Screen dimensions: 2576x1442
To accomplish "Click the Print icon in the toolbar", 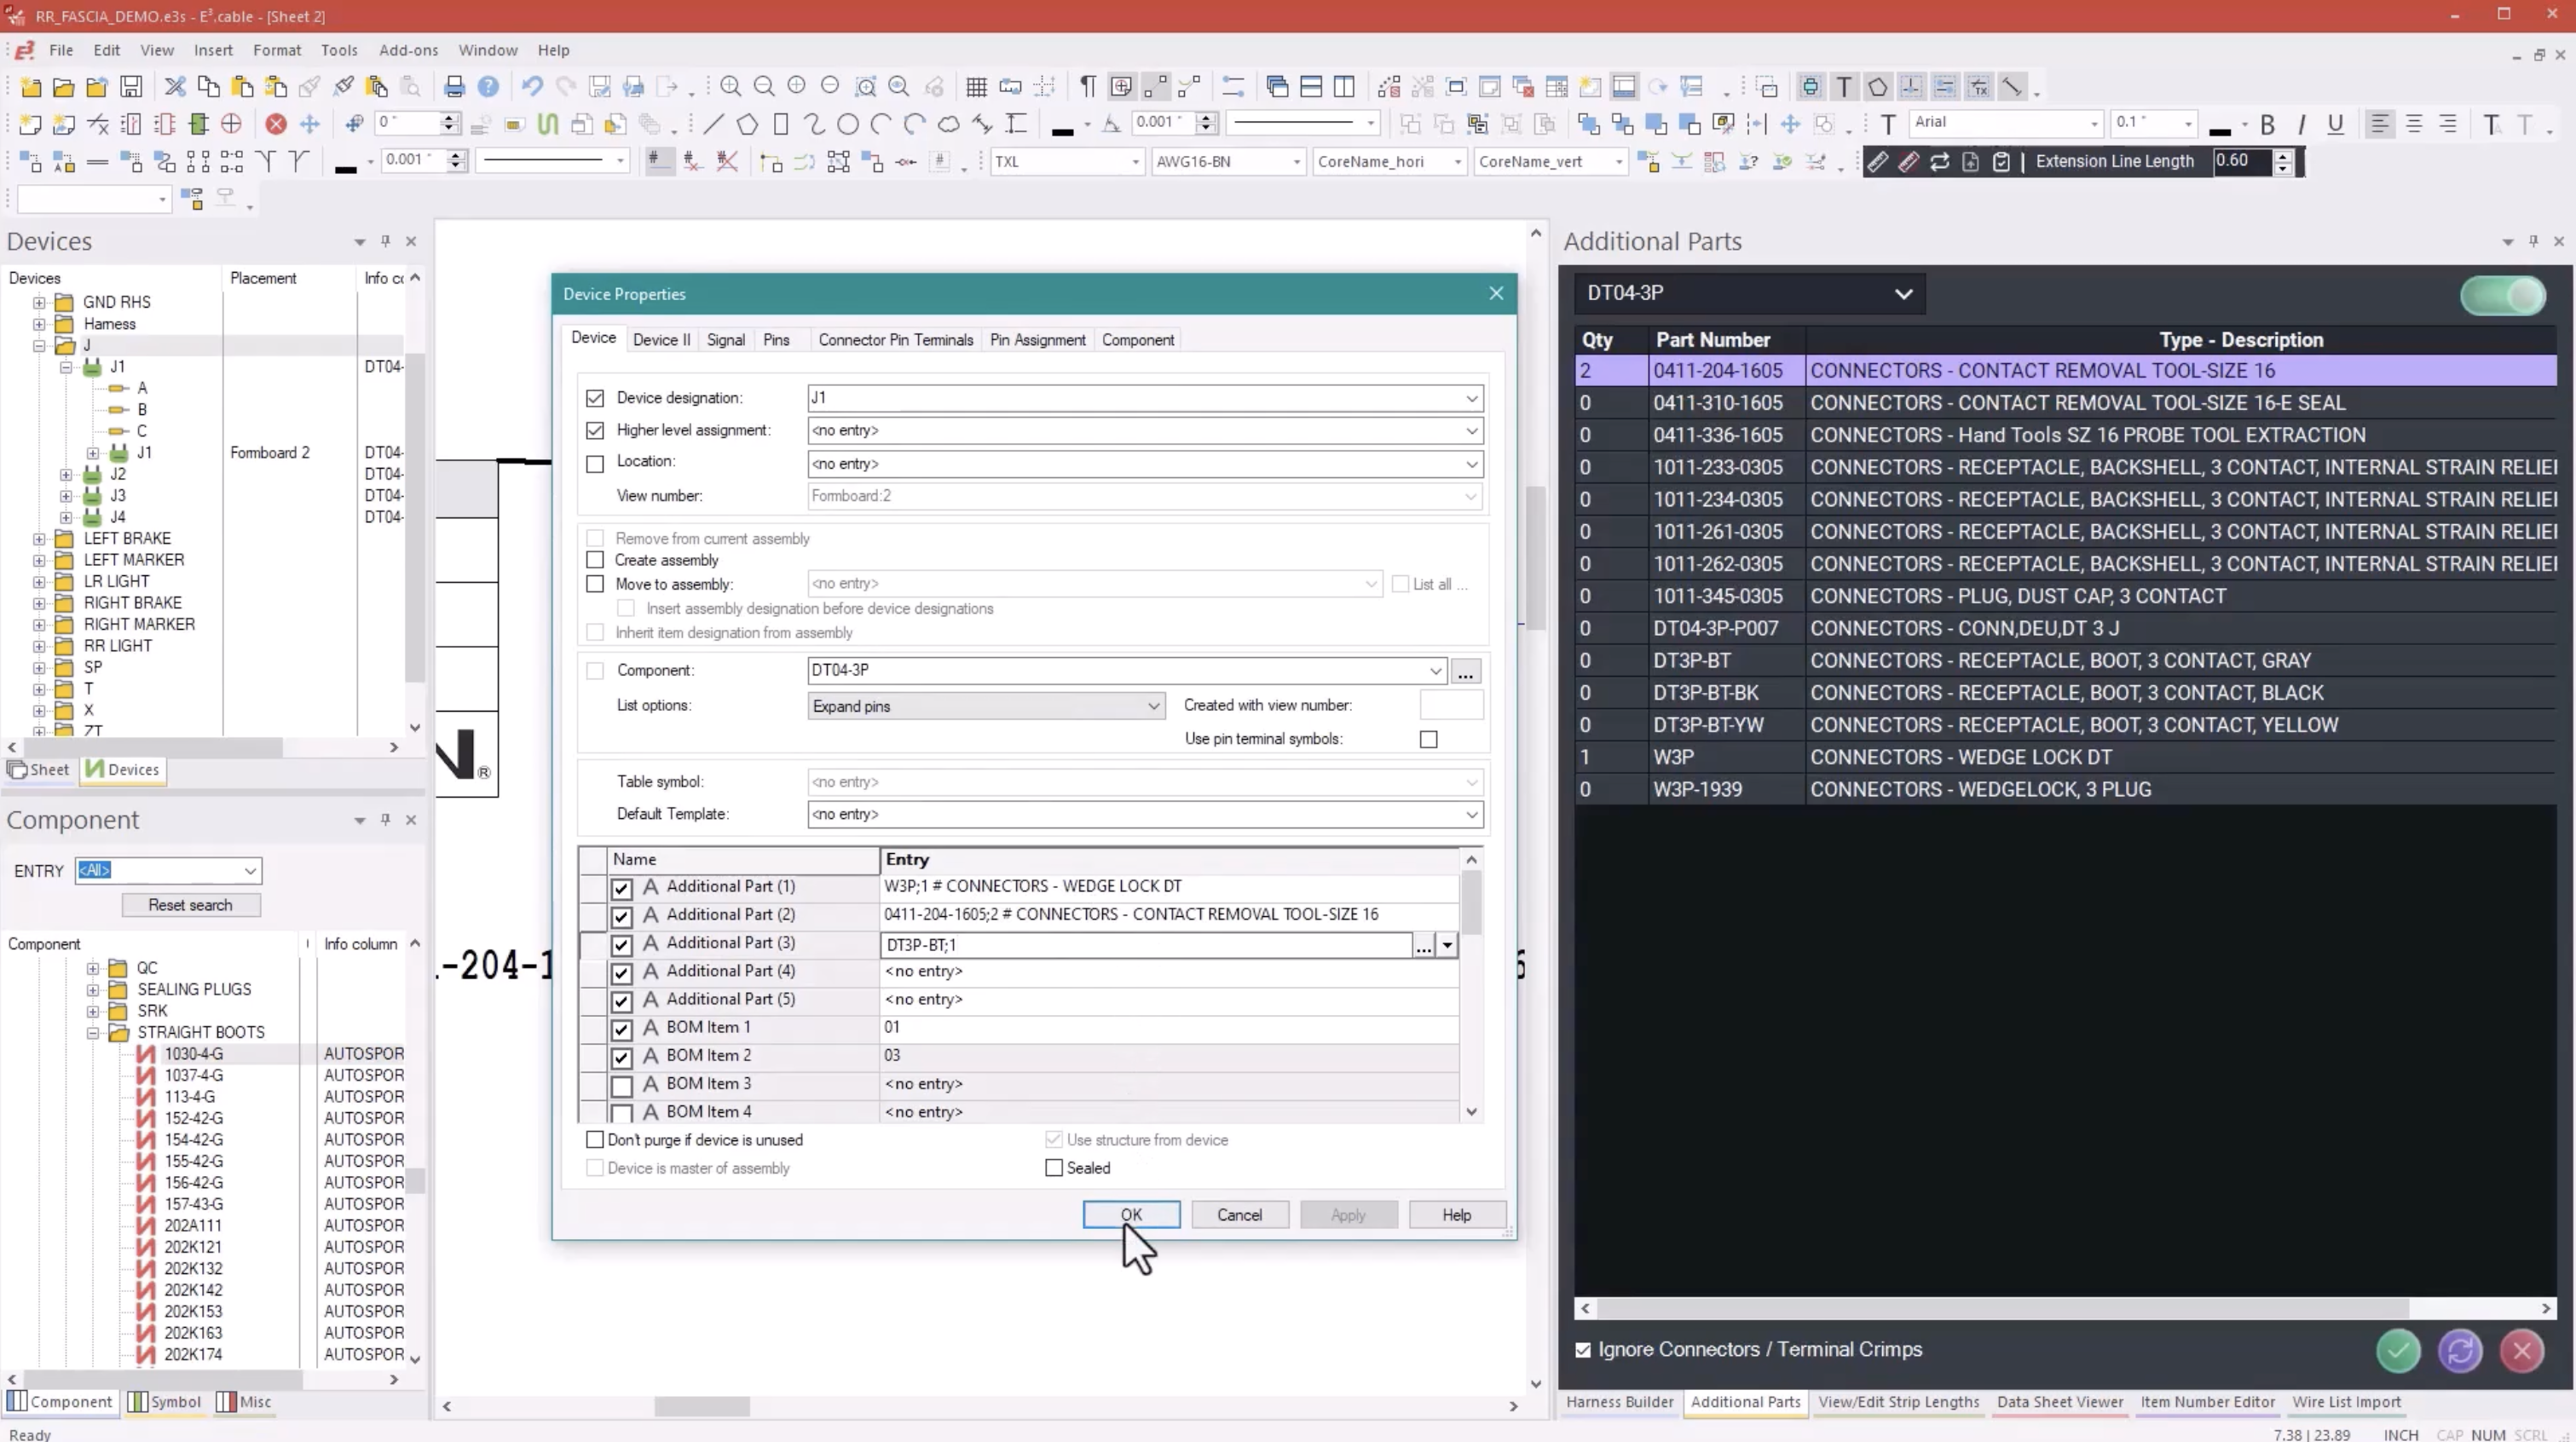I will click(x=454, y=87).
